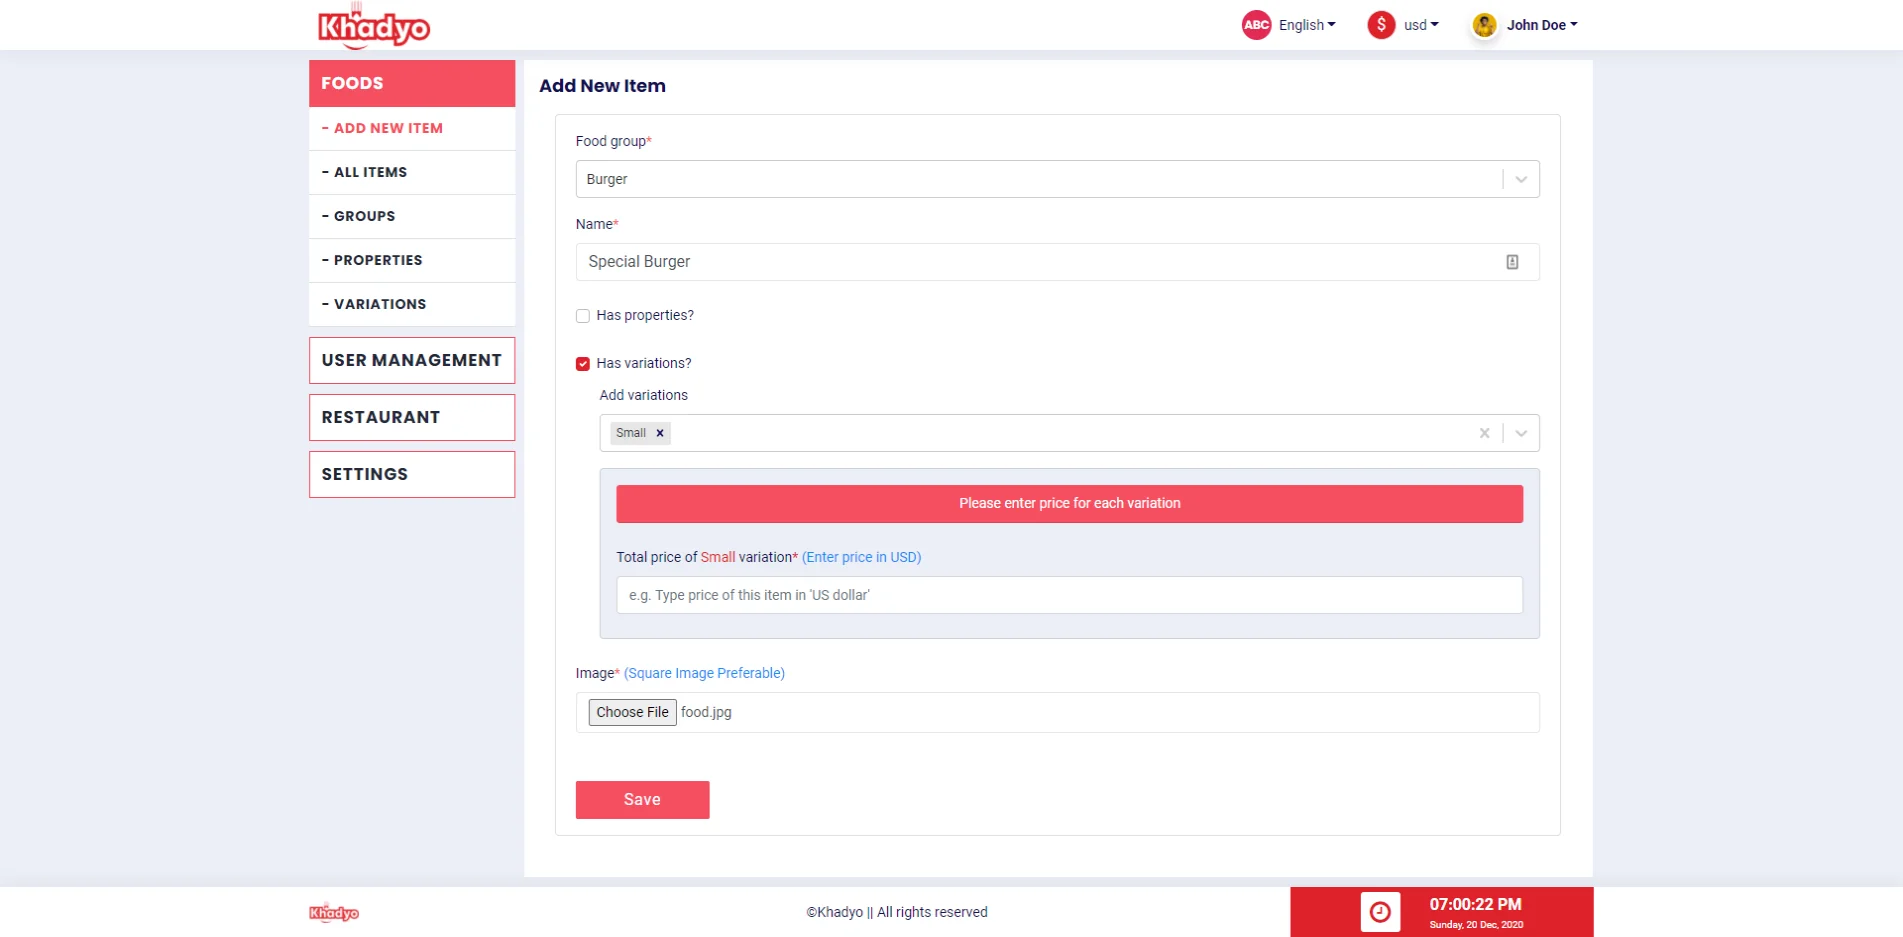
Task: Click the 'Please enter price for each variation' banner
Action: point(1069,504)
